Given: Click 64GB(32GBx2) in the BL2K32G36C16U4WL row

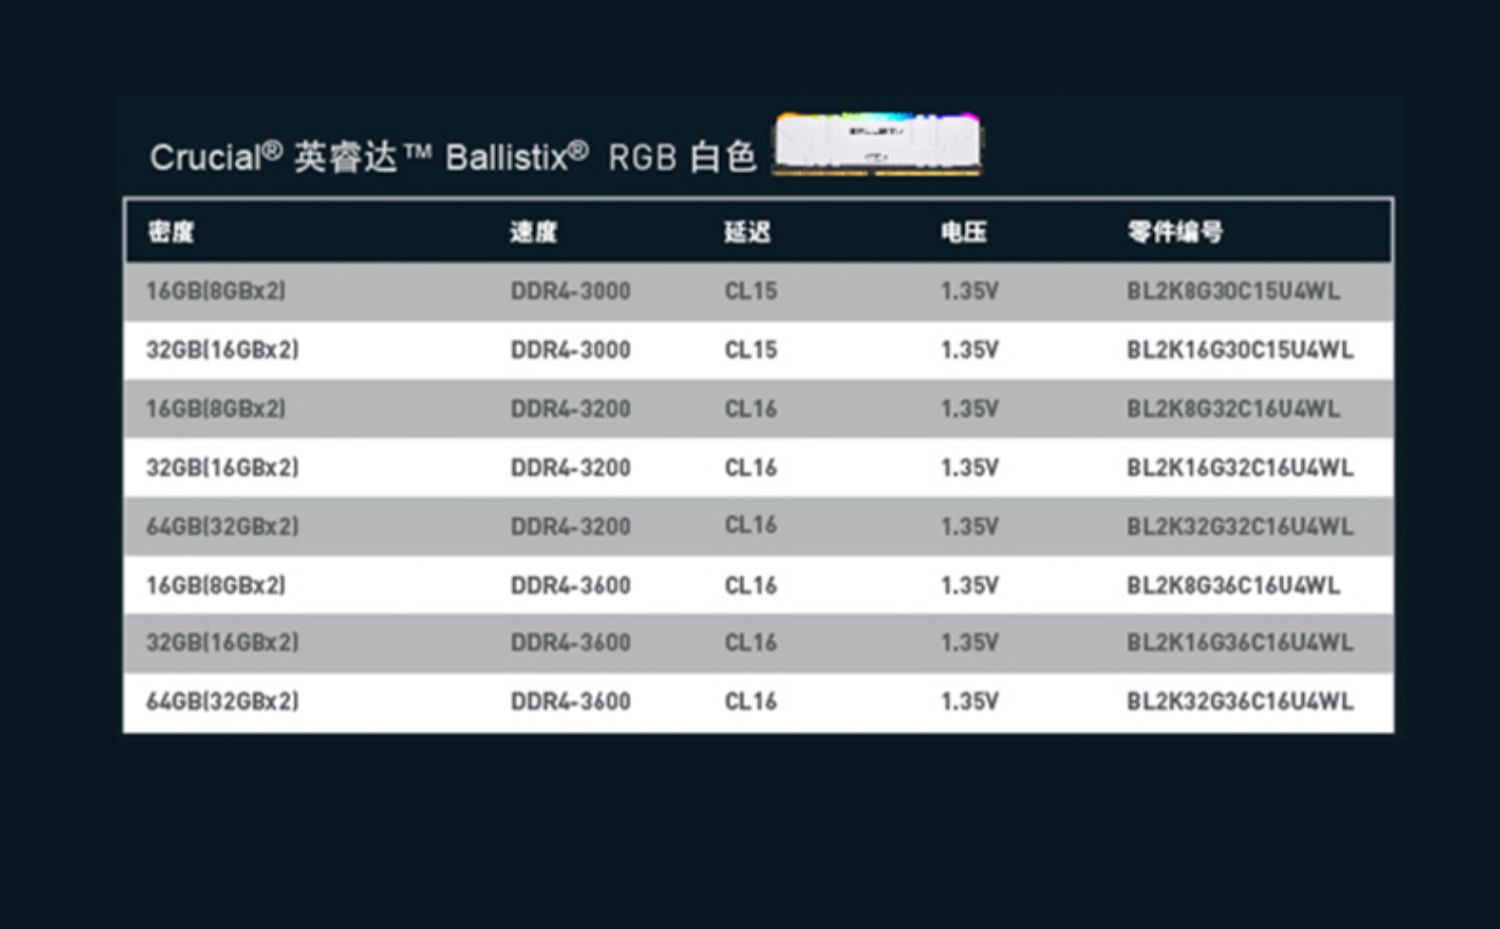Looking at the screenshot, I should (223, 702).
